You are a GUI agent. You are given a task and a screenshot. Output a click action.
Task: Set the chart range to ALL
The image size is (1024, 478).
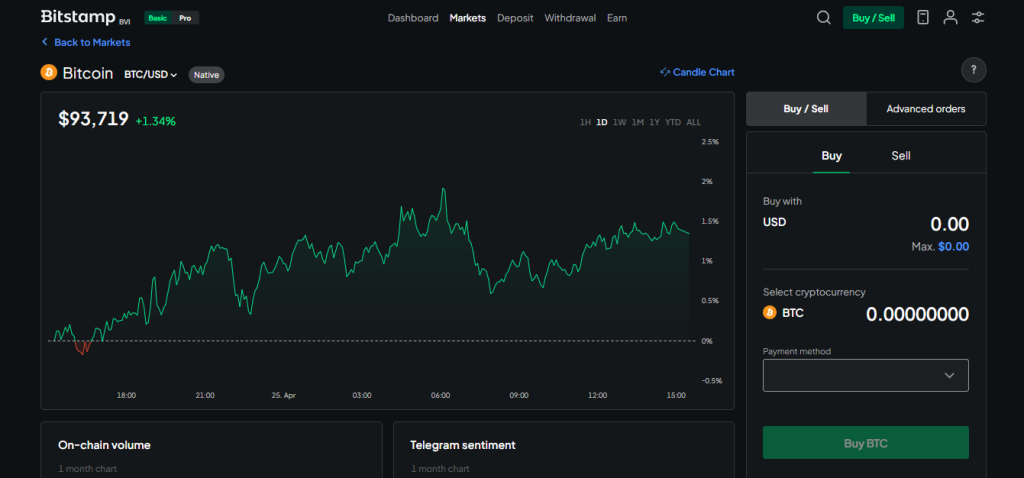tap(694, 122)
